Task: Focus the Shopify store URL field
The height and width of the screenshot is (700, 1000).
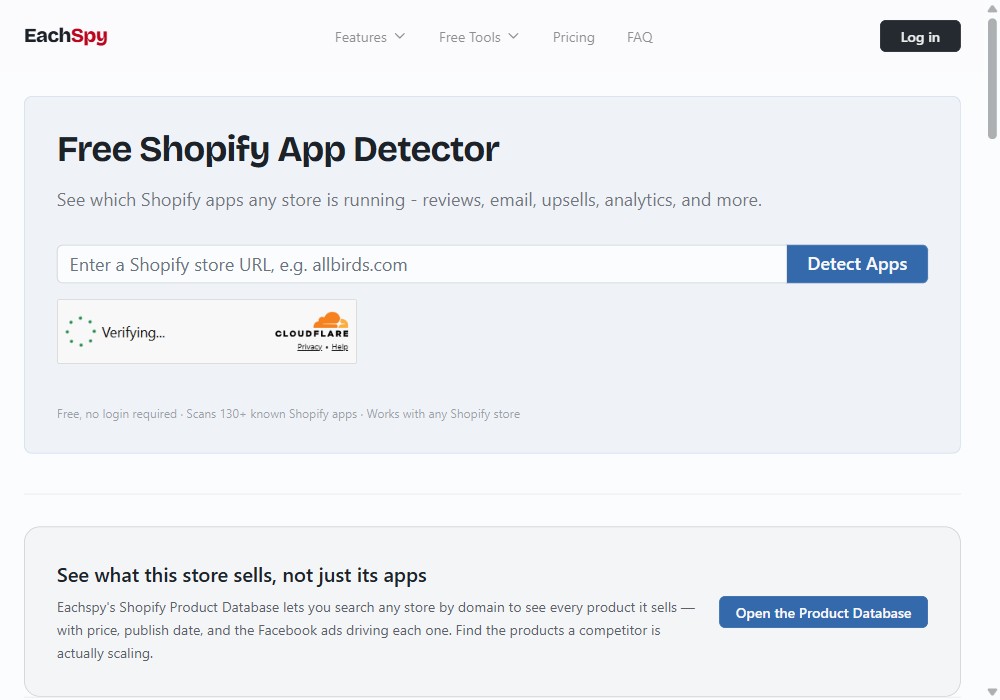Action: [422, 264]
